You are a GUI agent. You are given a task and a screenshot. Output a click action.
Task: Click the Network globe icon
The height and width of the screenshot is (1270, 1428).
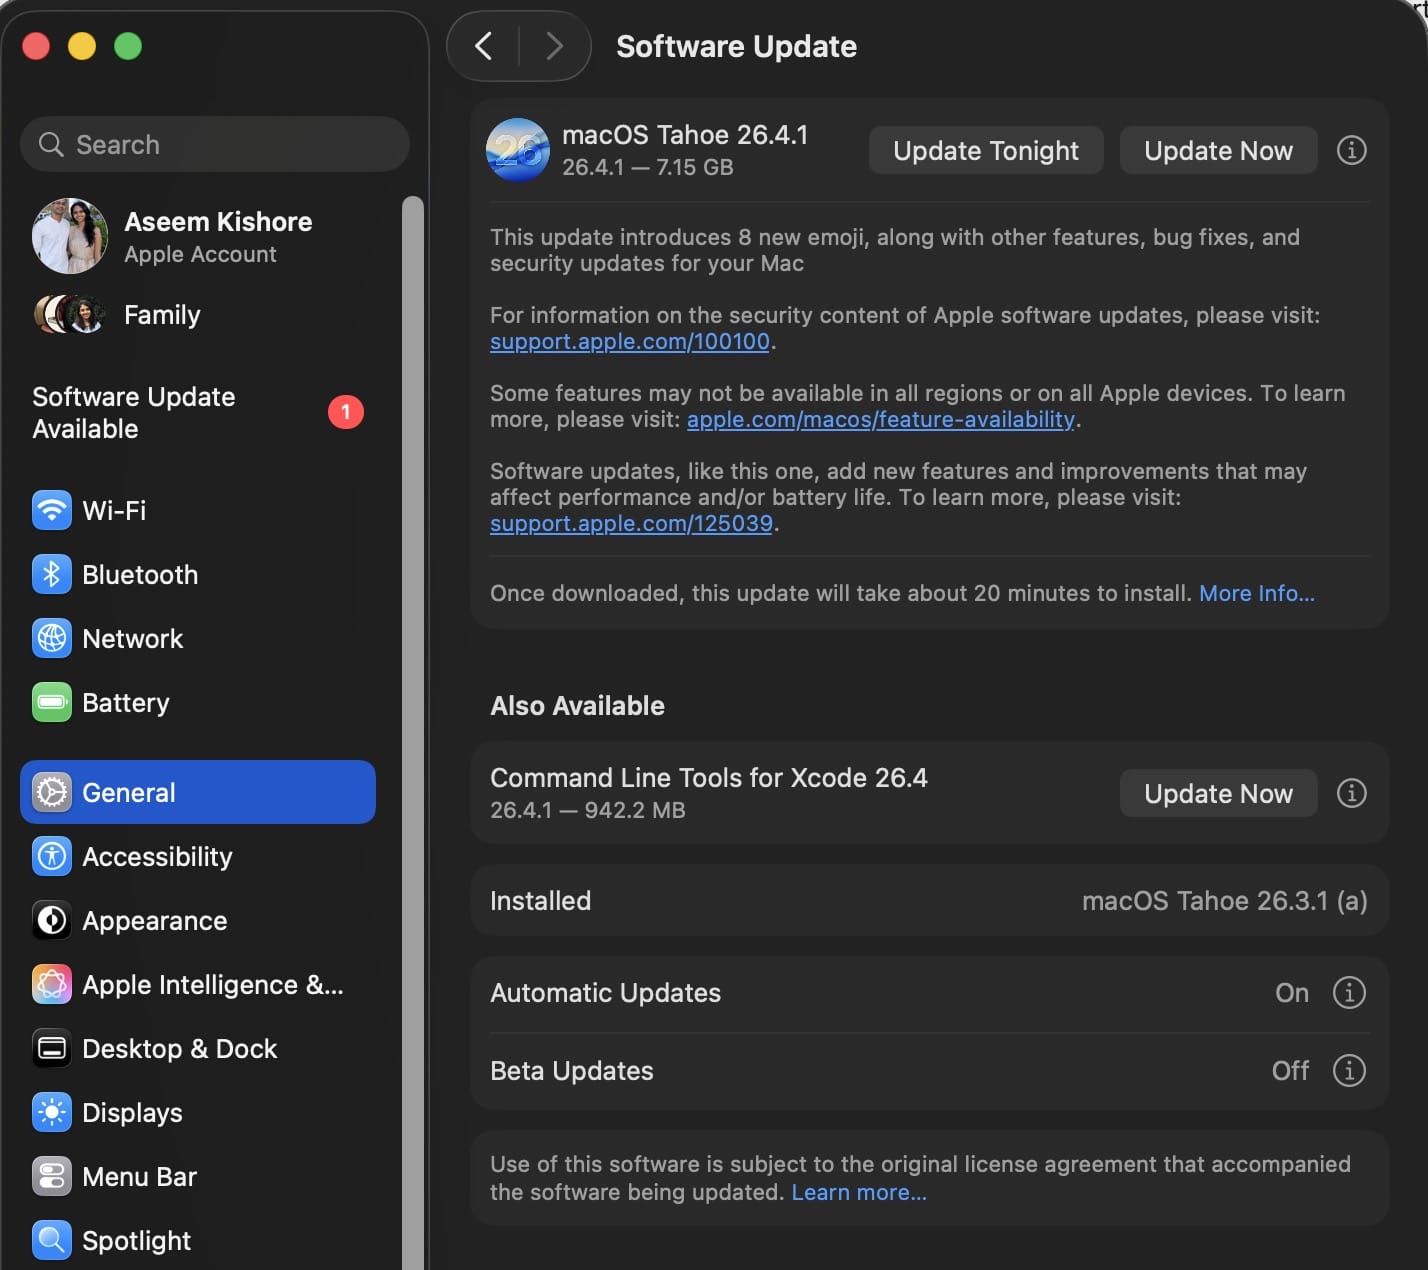(x=51, y=638)
